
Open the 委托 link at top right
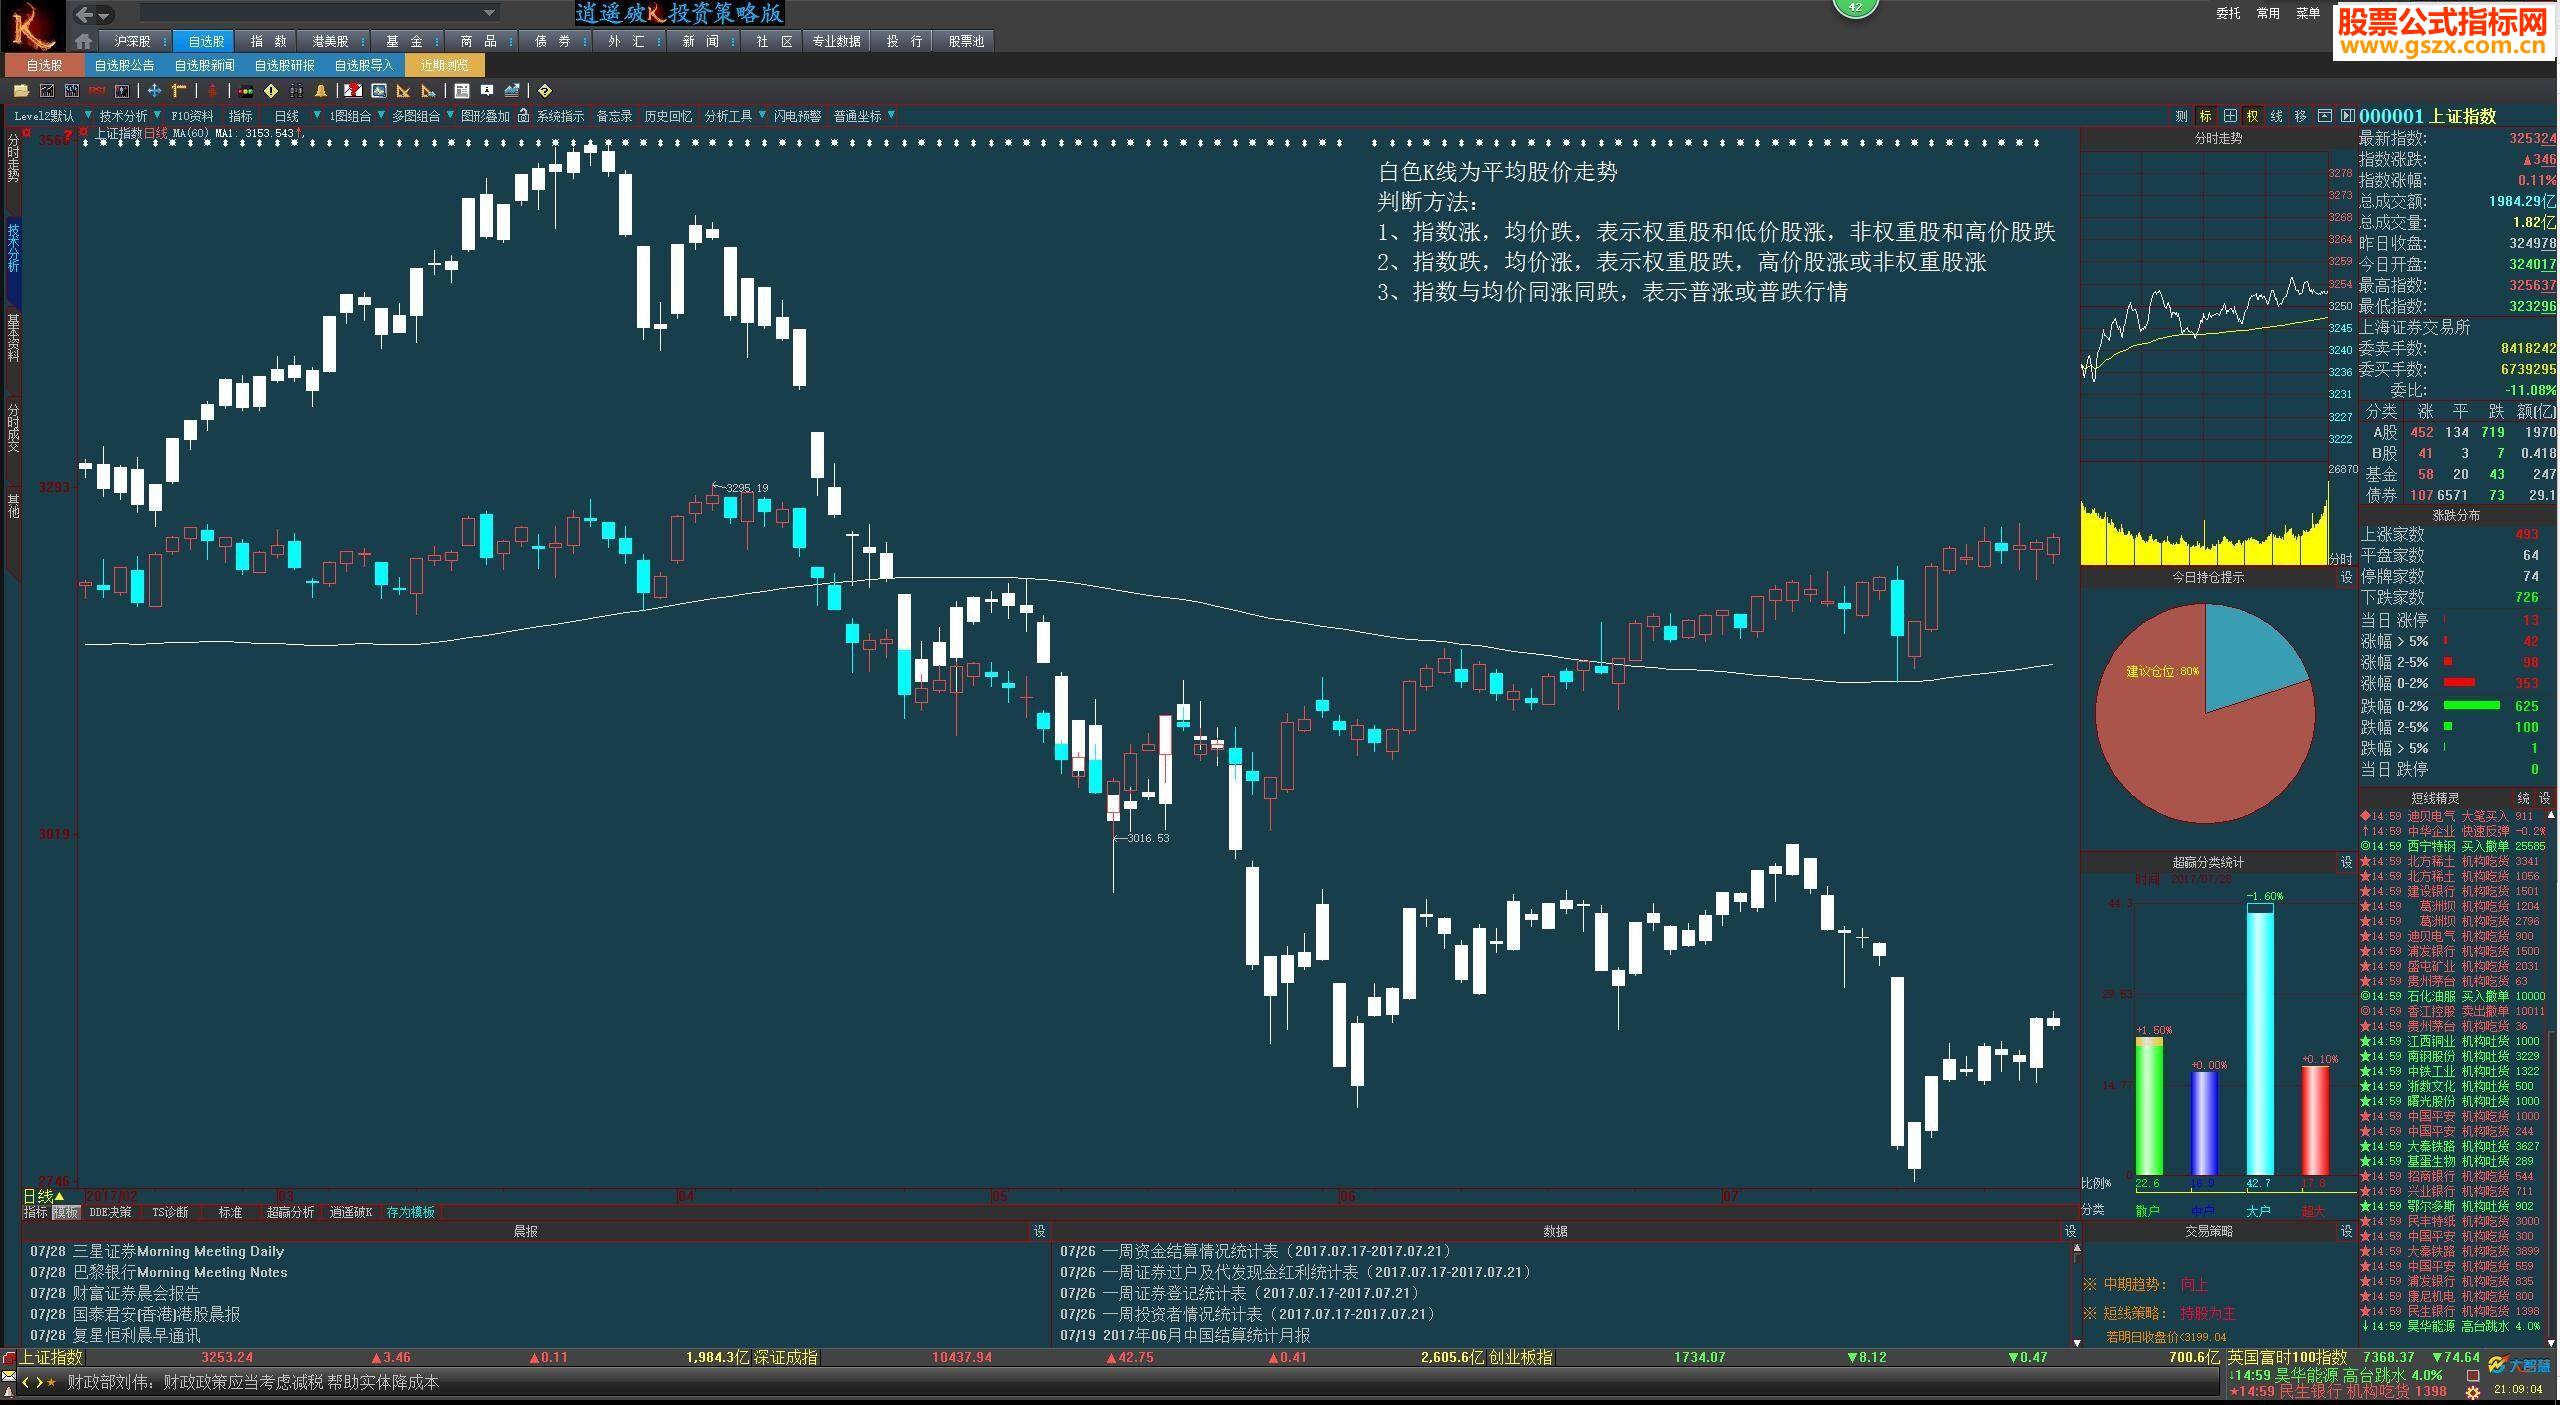coord(2227,13)
